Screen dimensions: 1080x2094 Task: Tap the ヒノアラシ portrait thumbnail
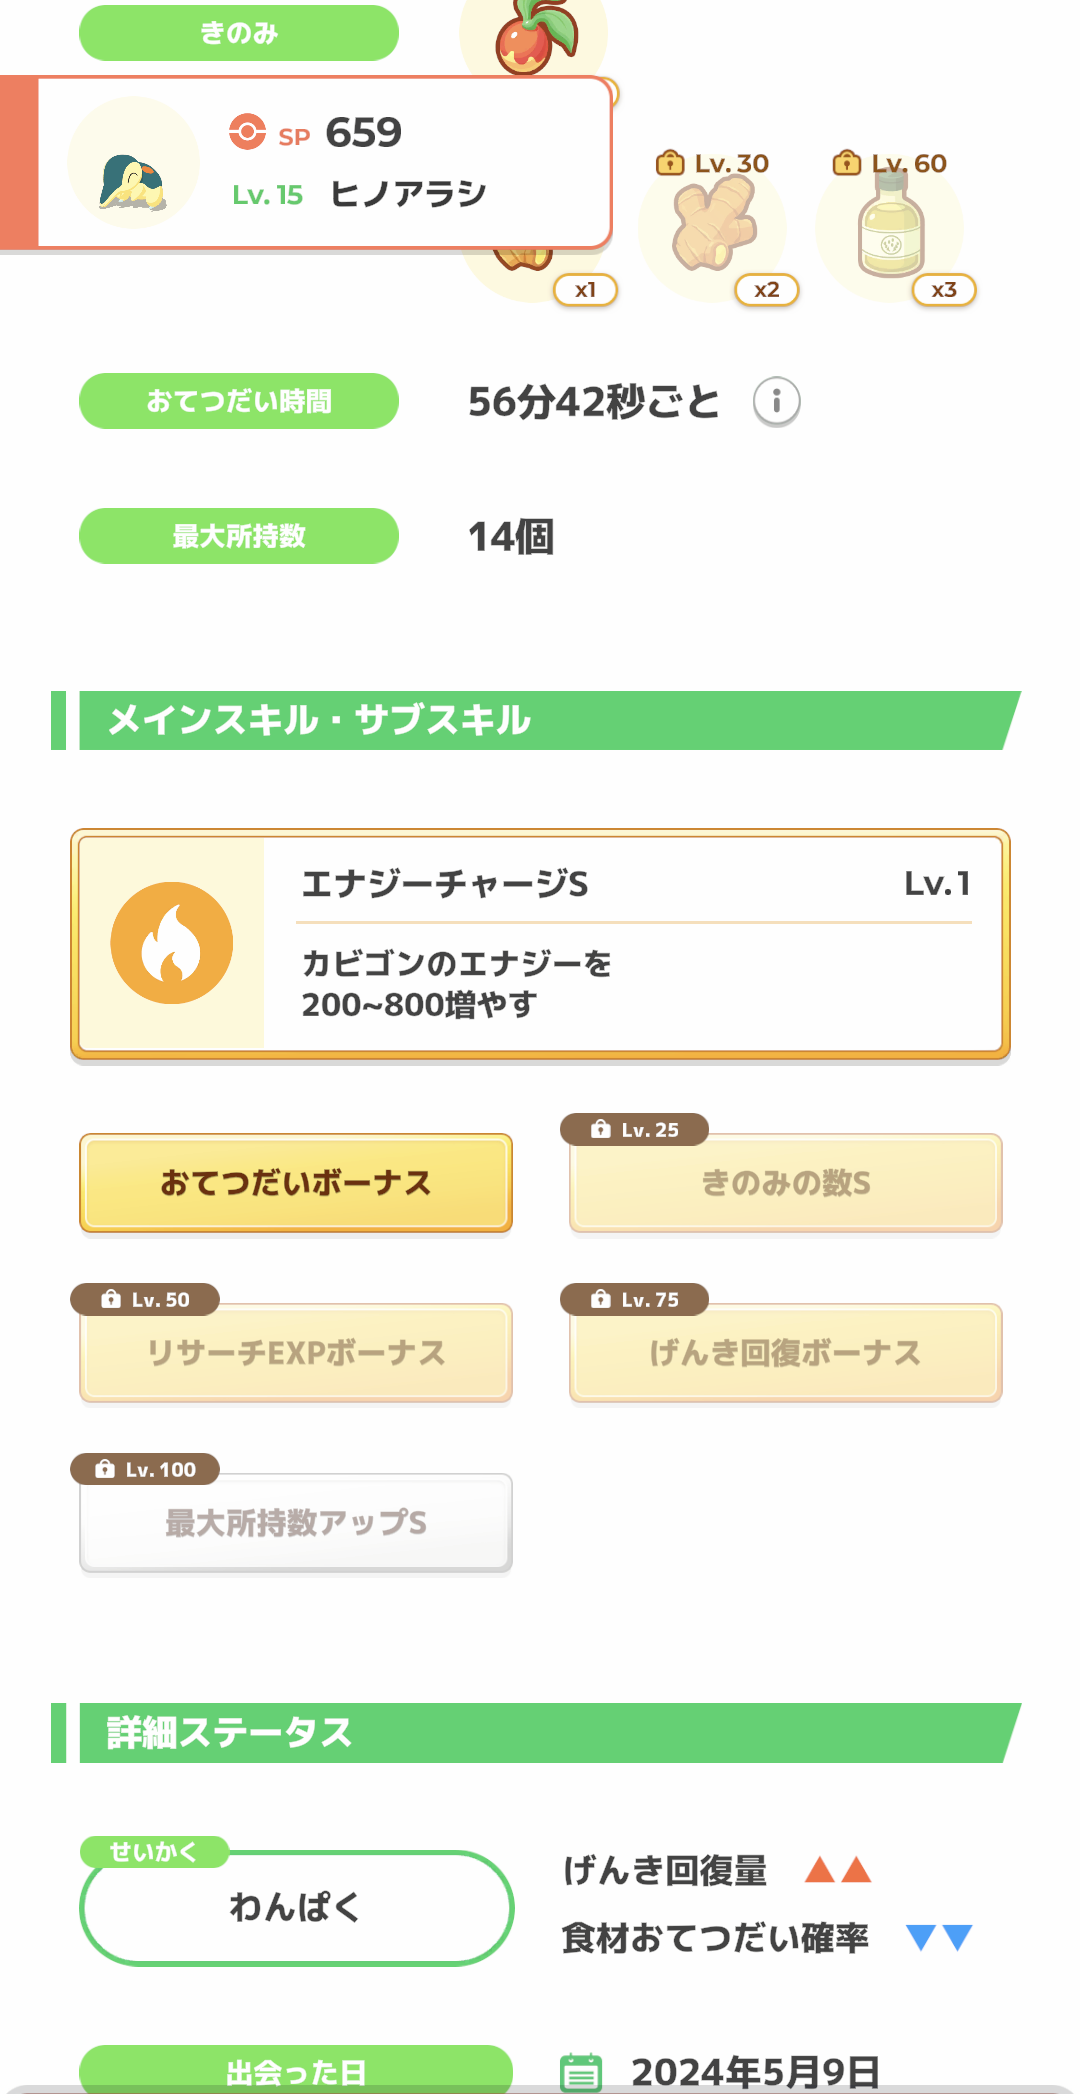coord(134,163)
